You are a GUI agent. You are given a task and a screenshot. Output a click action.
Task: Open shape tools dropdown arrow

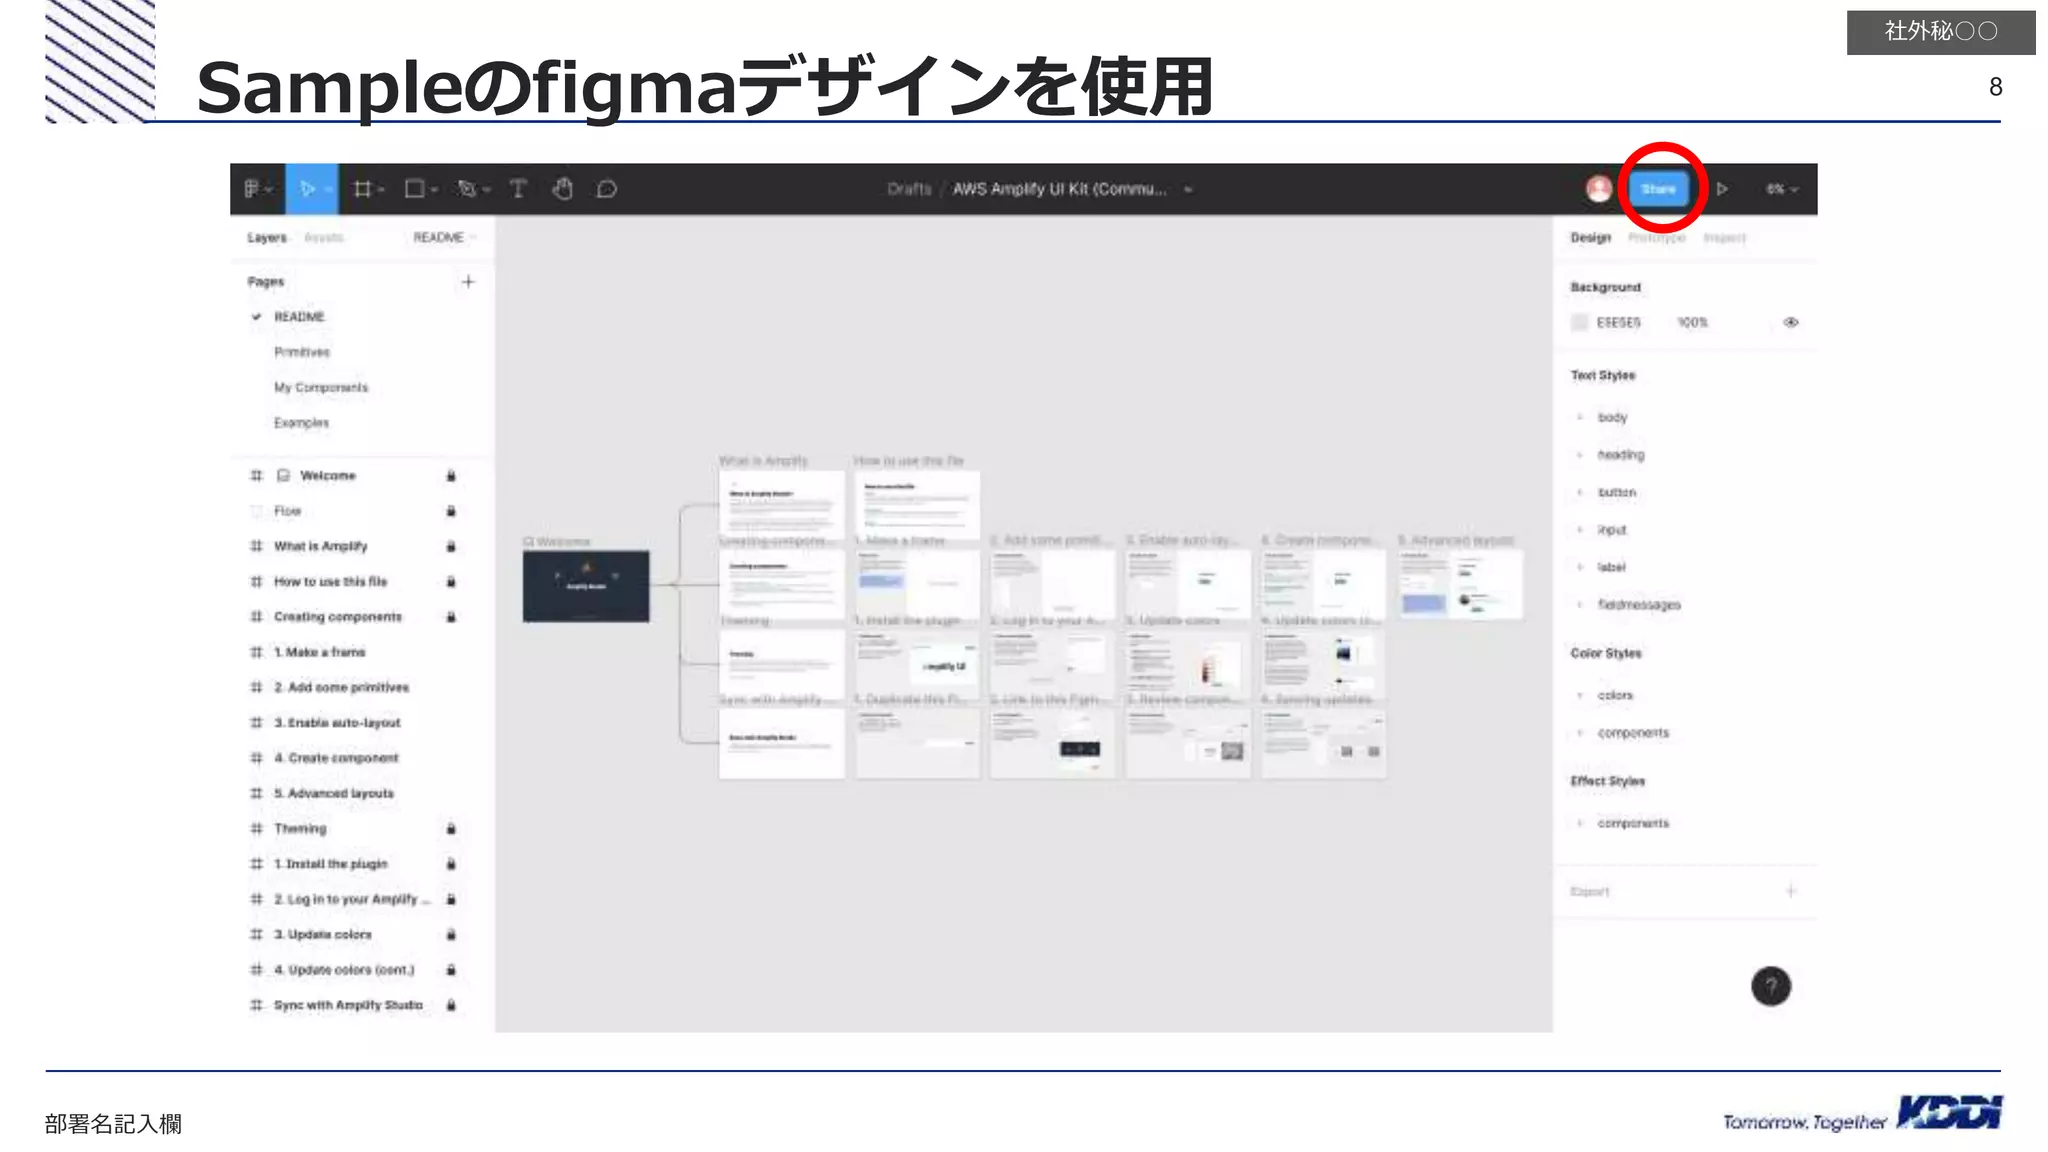tap(434, 190)
